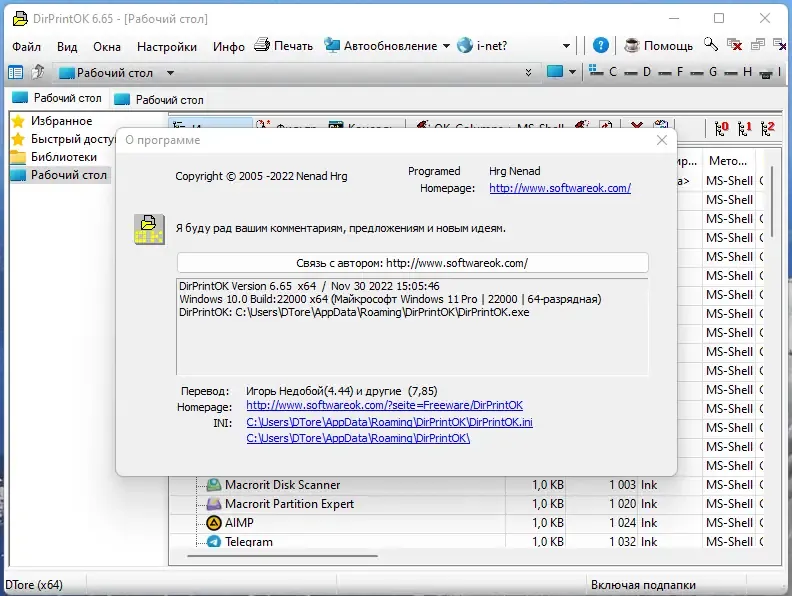The image size is (792, 596).
Task: Open the Roaming\DirPrintOK\ folder link
Action: [358, 438]
